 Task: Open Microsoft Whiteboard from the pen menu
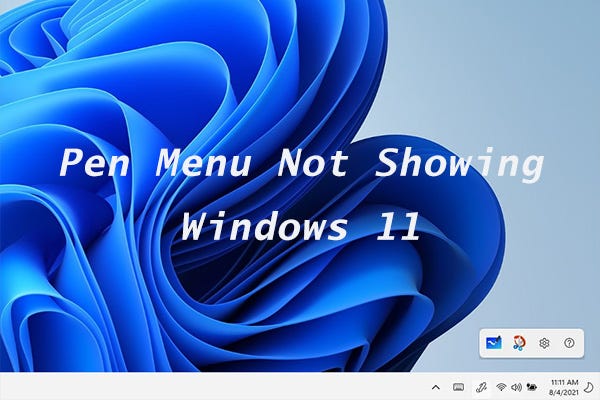click(x=494, y=343)
